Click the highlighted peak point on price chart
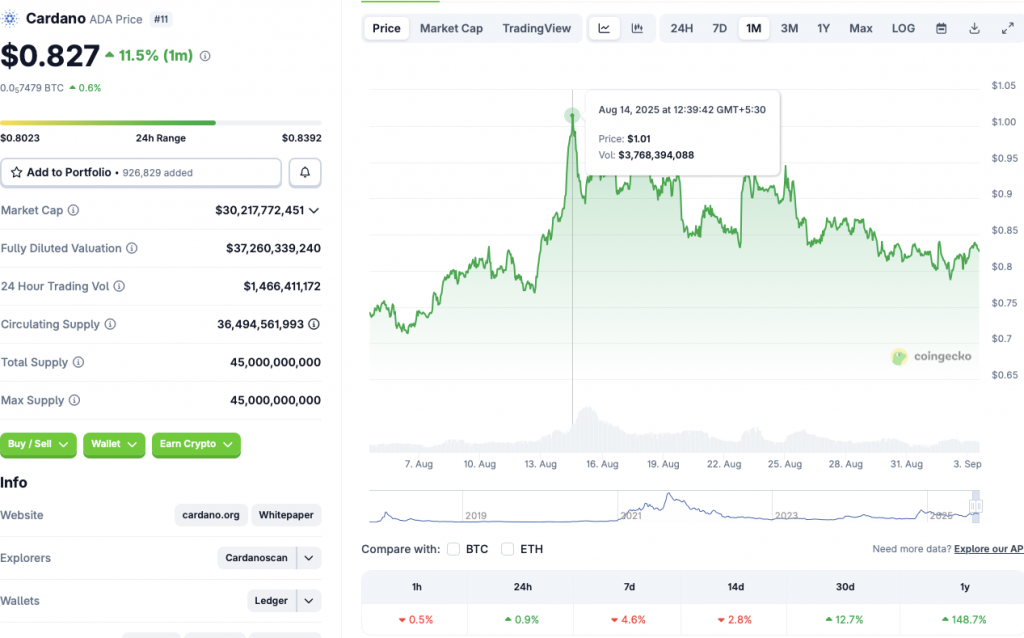Screen dimensions: 1024x638 (572, 116)
